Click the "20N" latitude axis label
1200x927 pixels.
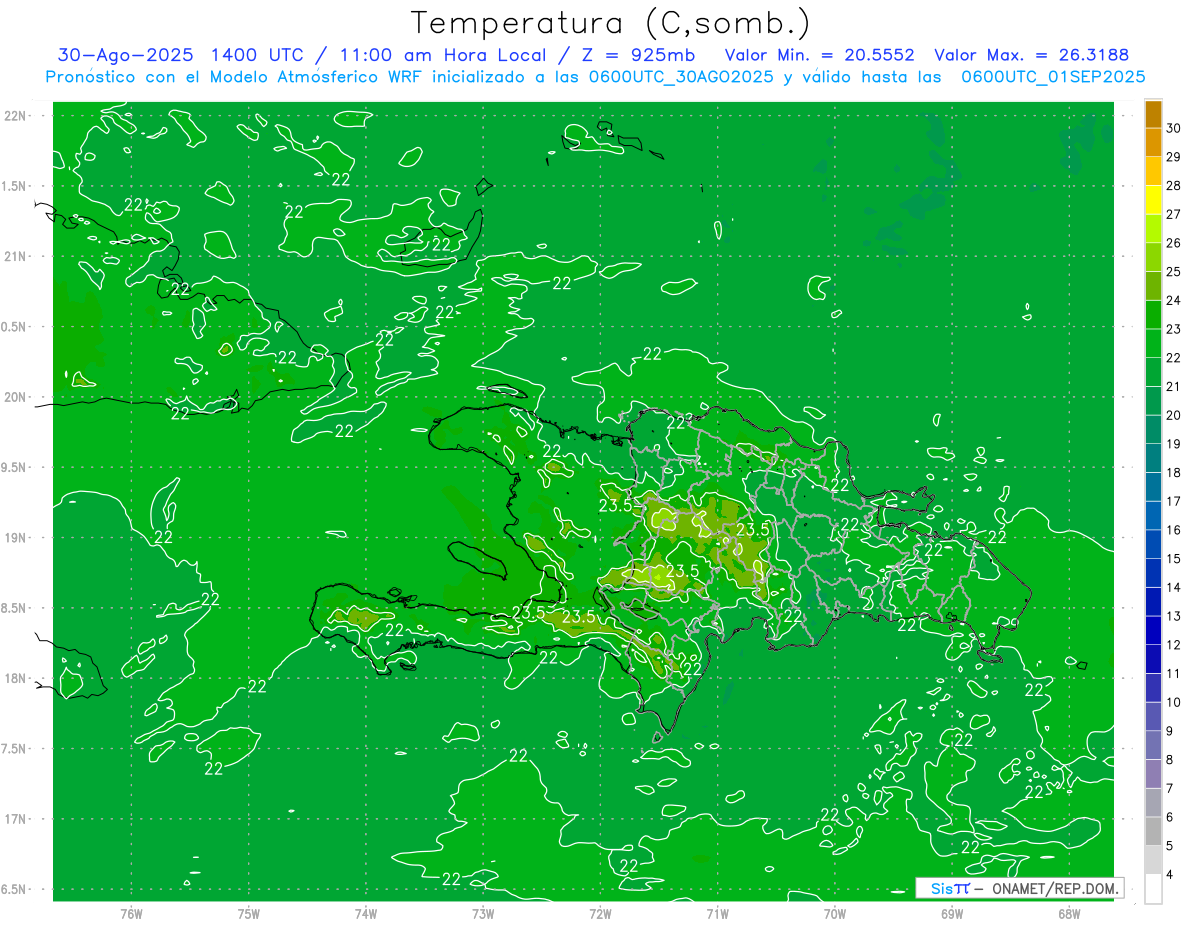pos(16,397)
